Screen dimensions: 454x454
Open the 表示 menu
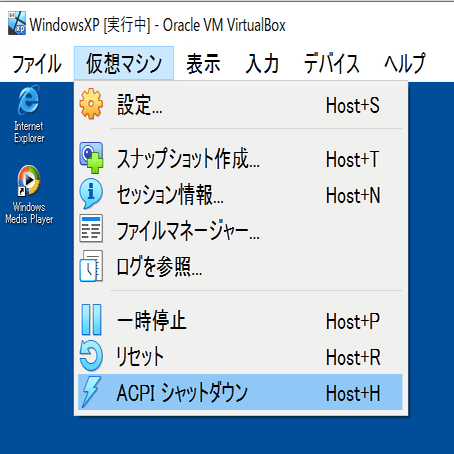203,64
